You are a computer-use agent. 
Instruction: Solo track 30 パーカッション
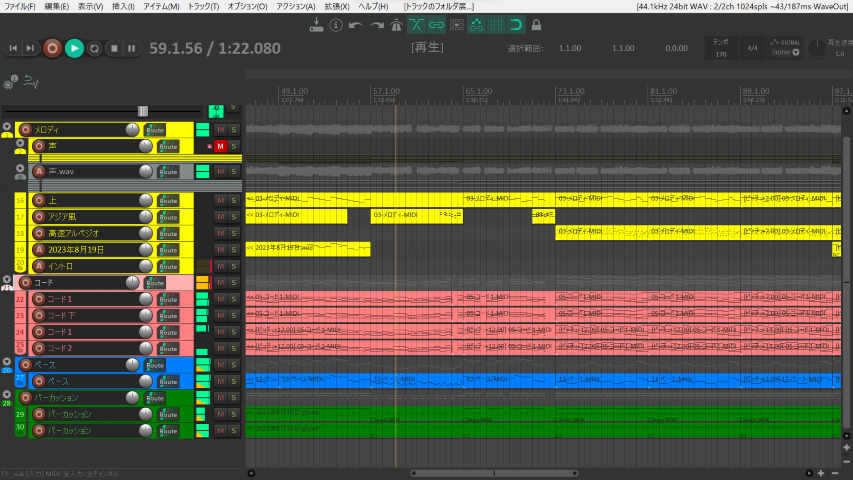click(x=234, y=430)
